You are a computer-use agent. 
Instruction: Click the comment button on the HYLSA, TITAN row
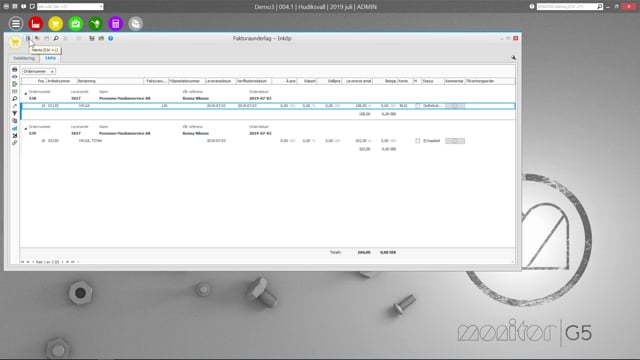coord(455,141)
